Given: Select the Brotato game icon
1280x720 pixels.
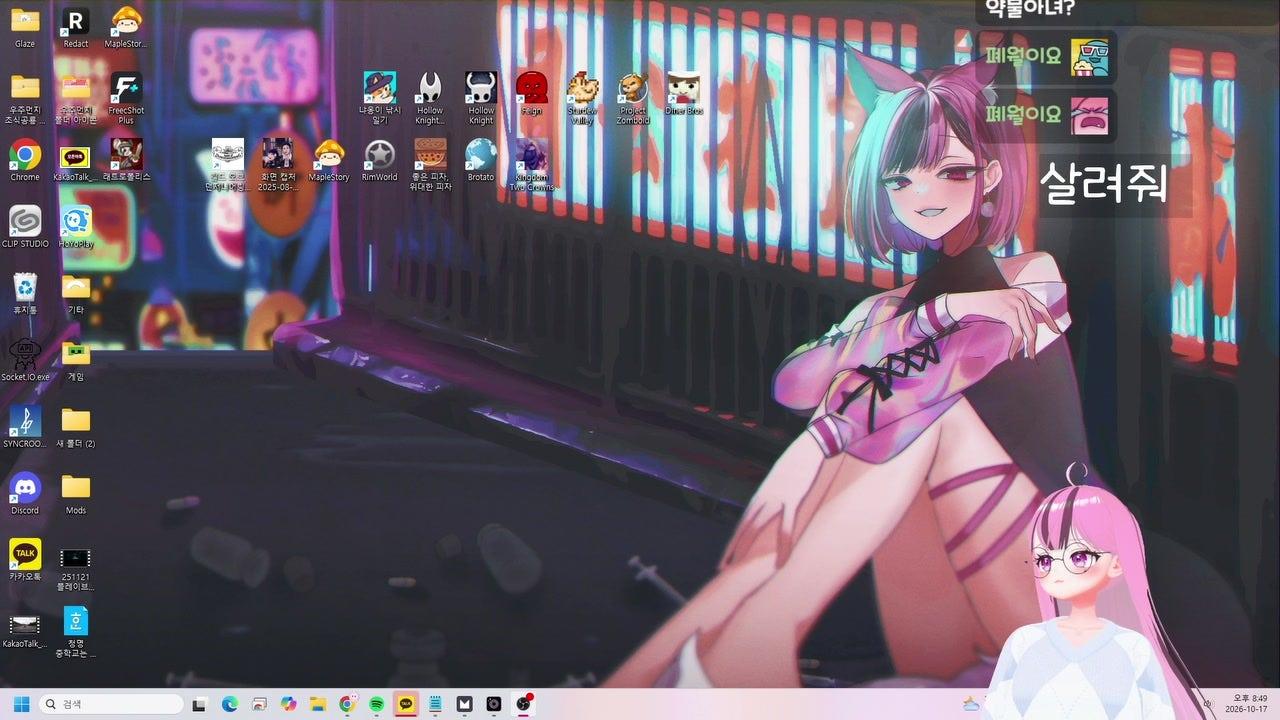Looking at the screenshot, I should [481, 160].
